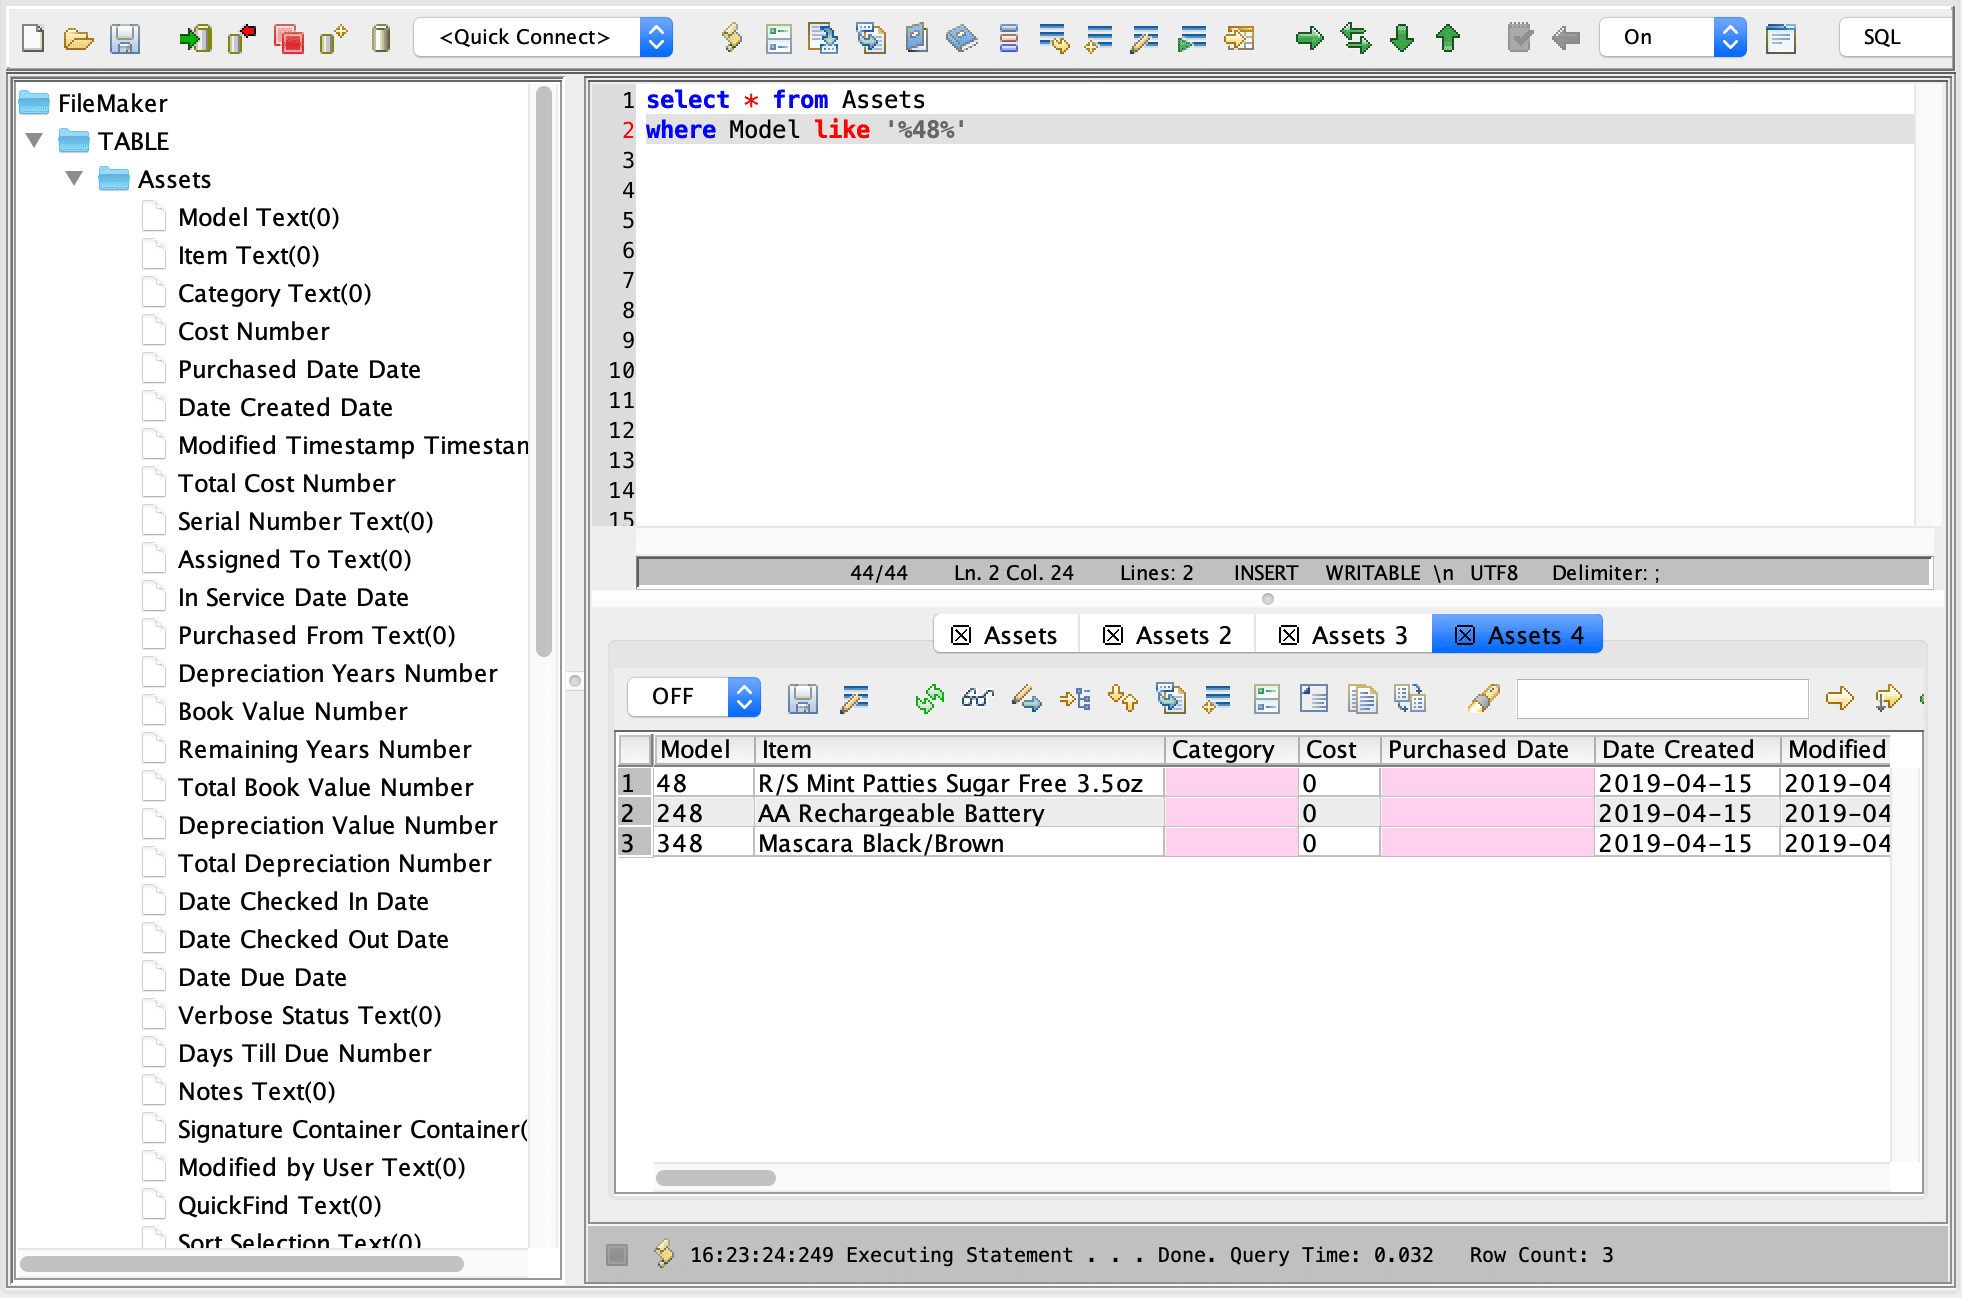Viewport: 1962px width, 1298px height.
Task: Click the stop square in status bar
Action: click(x=617, y=1254)
